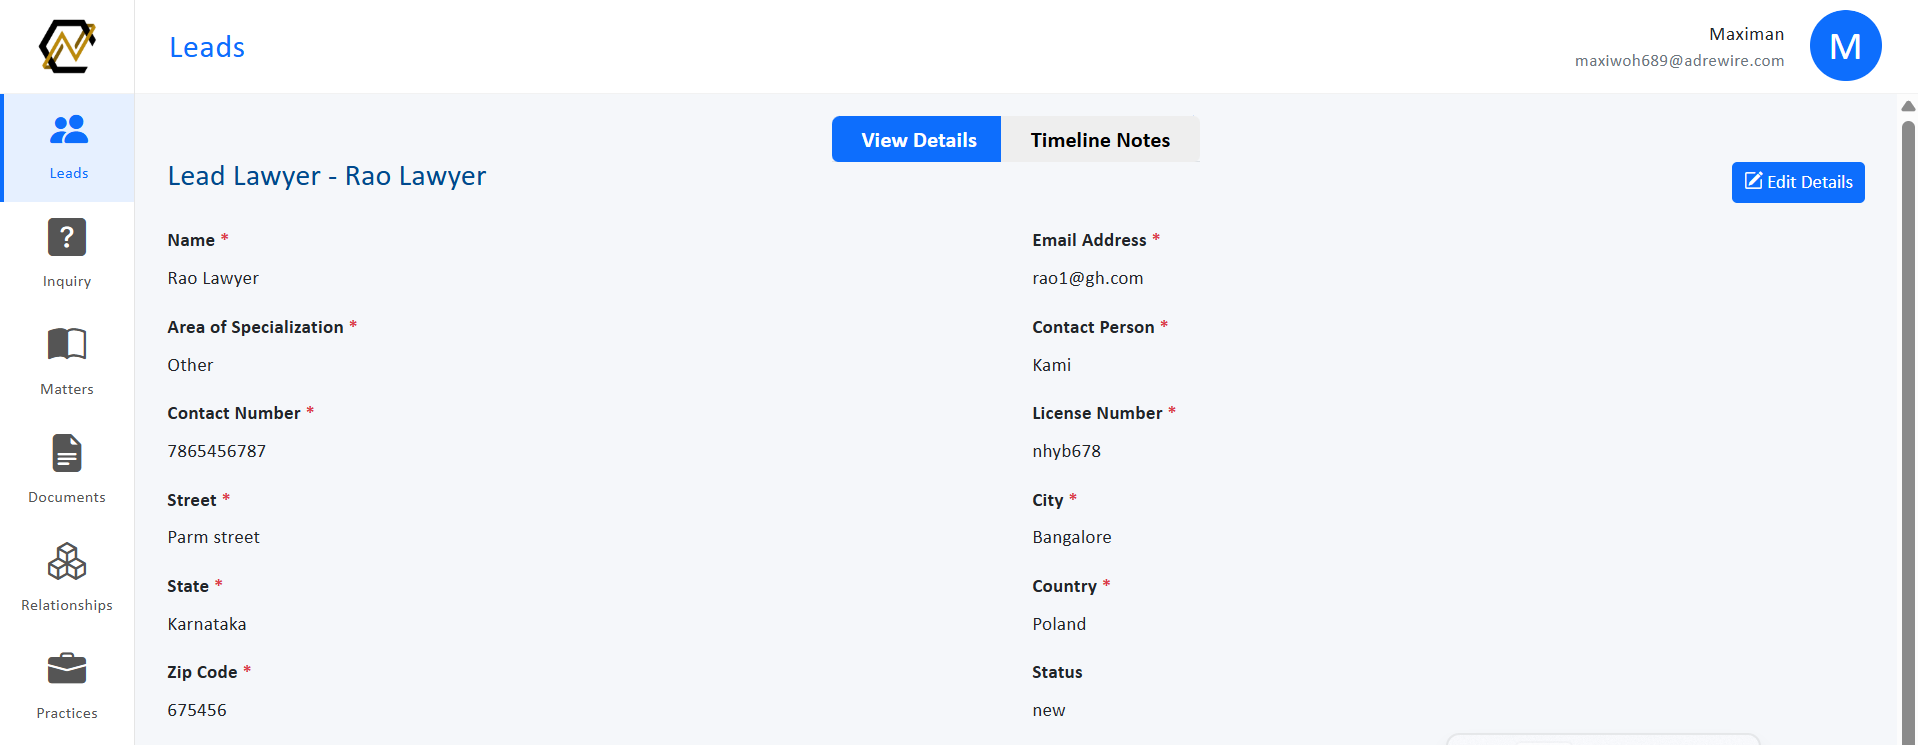The image size is (1918, 745).
Task: Click the Lead Lawyer - Rao Lawyer heading
Action: pos(327,176)
